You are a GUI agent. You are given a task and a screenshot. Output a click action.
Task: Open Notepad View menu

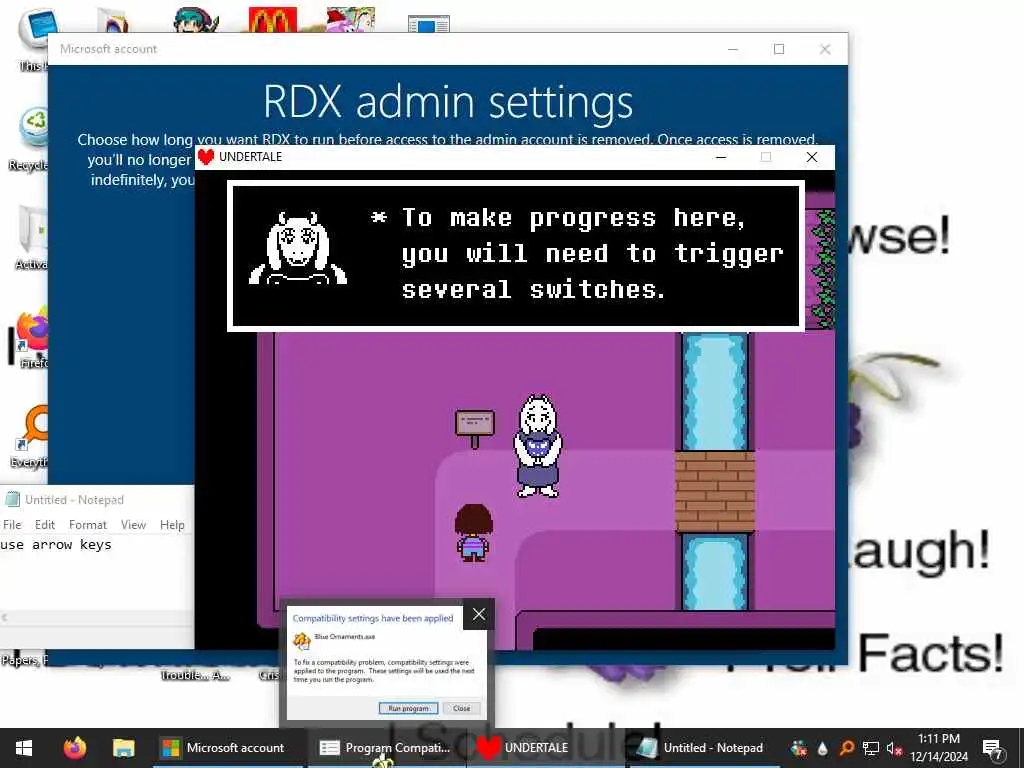133,524
